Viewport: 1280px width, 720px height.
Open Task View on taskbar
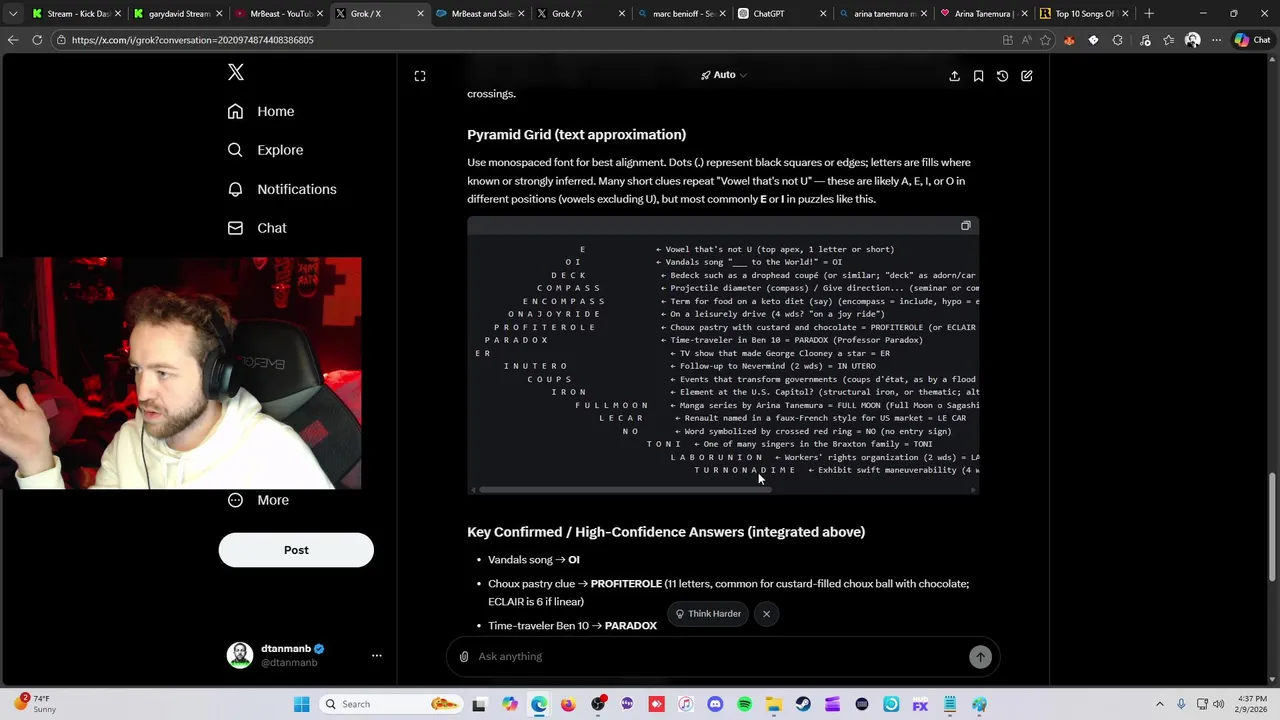click(479, 704)
